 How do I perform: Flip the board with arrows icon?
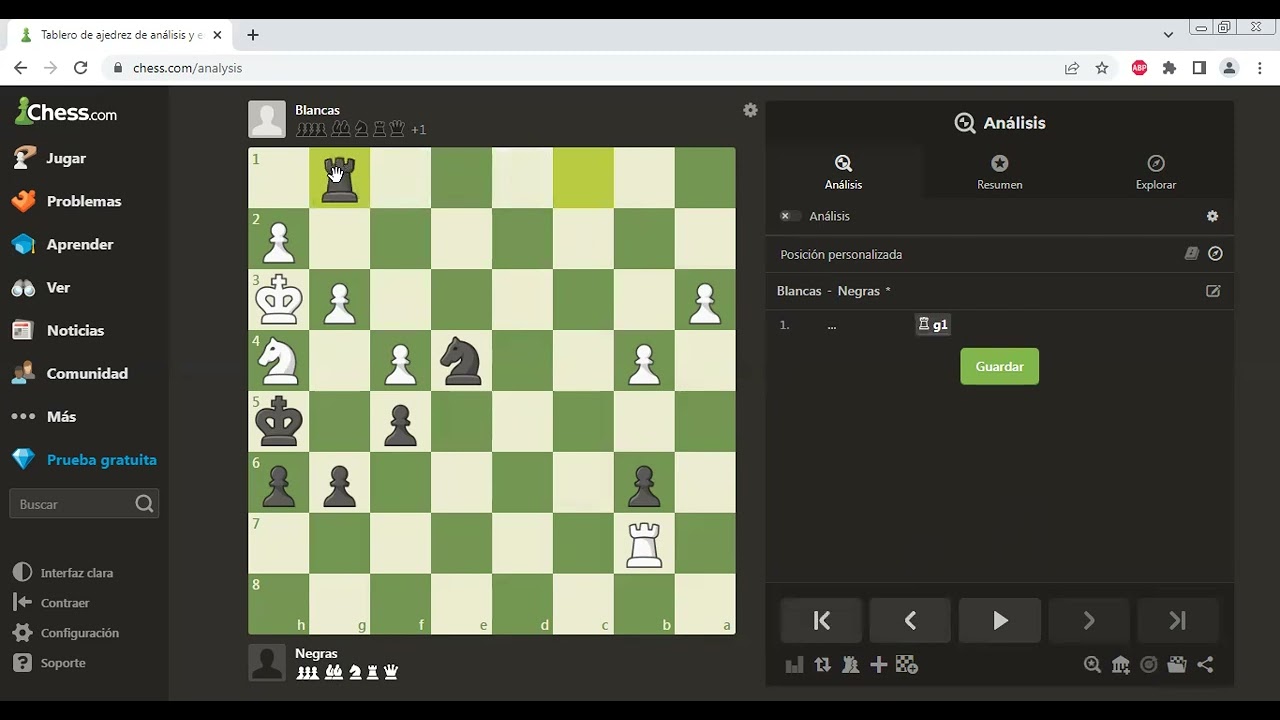pos(822,665)
